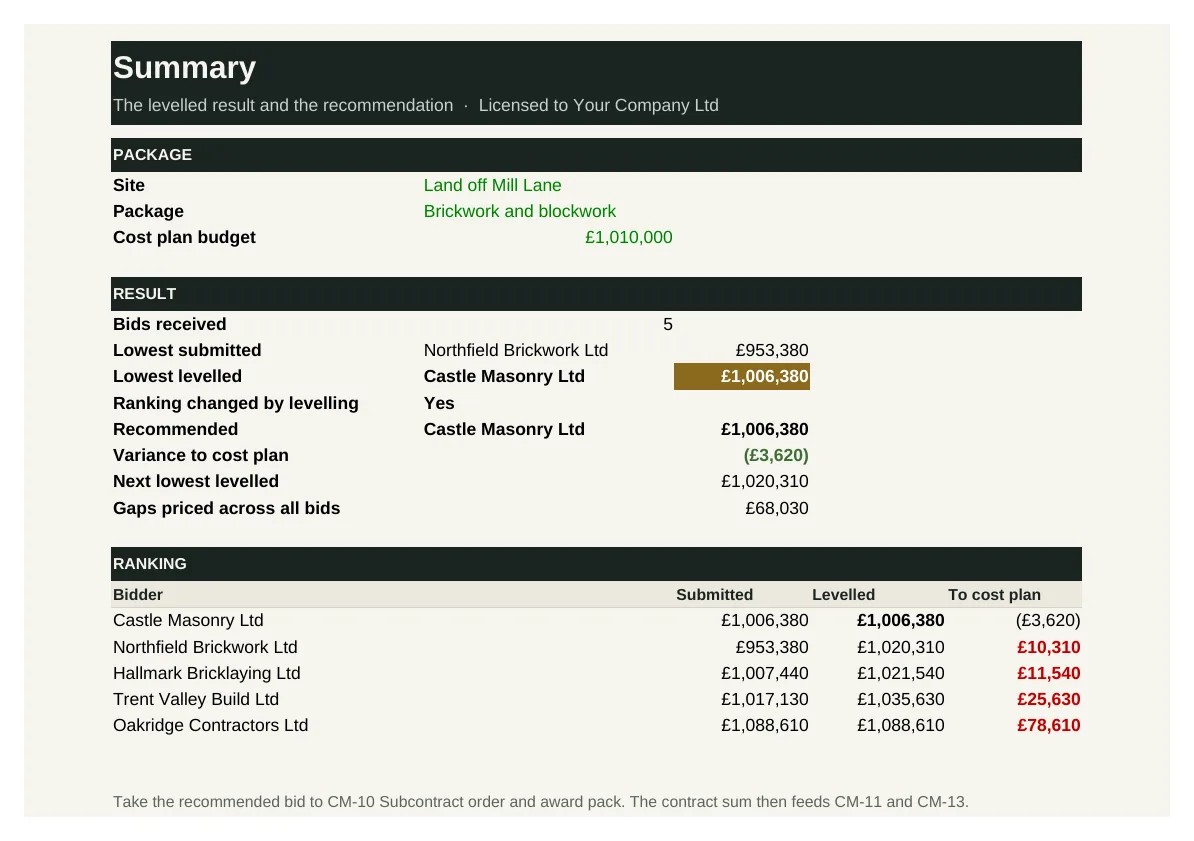This screenshot has height=841, width=1194.
Task: Click the 'To cost plan' column header
Action: click(994, 595)
